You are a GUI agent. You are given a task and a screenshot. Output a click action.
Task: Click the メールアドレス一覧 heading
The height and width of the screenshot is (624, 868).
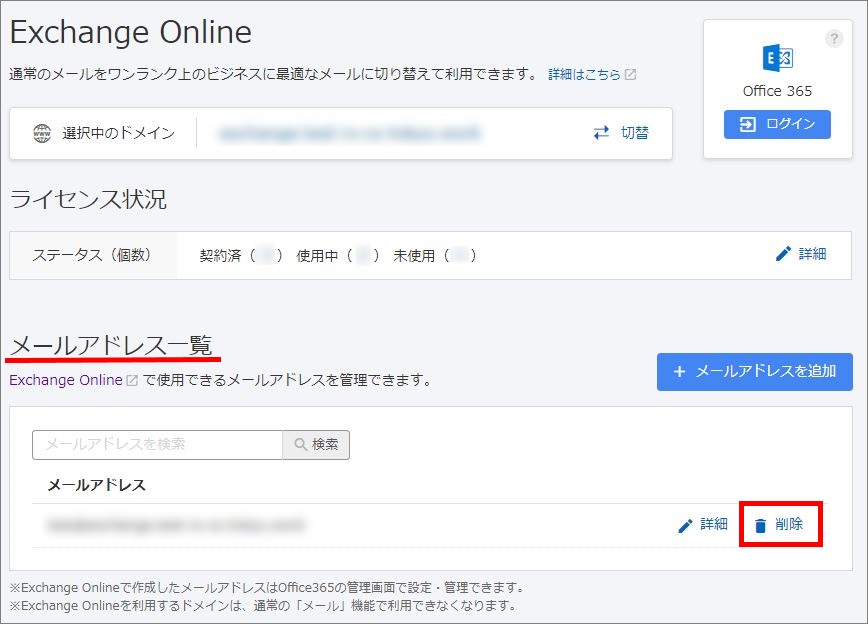pos(111,345)
